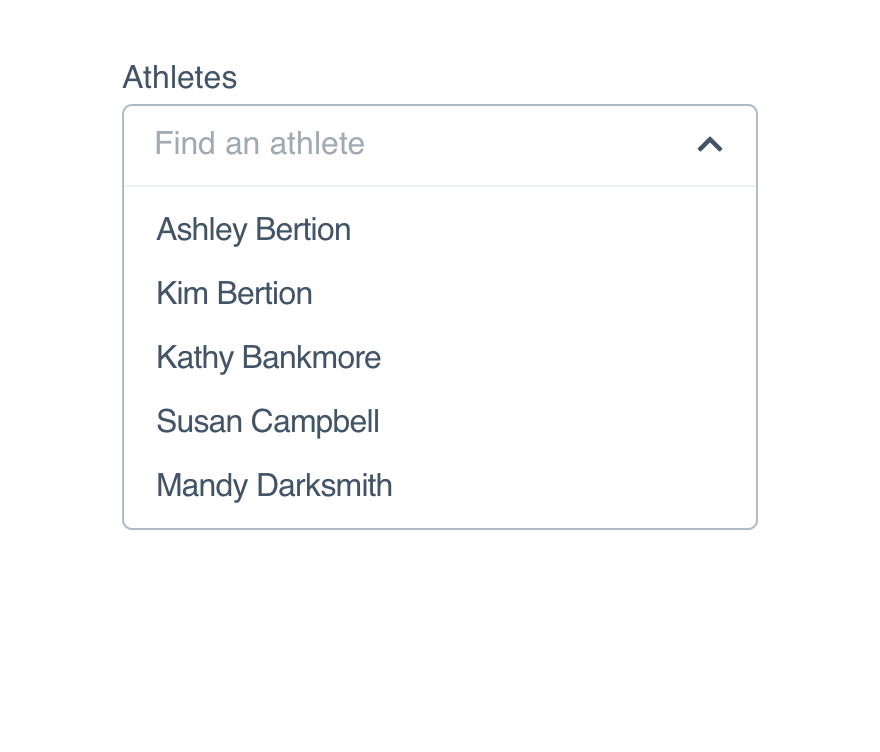Click the last listed athlete, Mandy Darksmith
880x752 pixels.
pos(274,485)
